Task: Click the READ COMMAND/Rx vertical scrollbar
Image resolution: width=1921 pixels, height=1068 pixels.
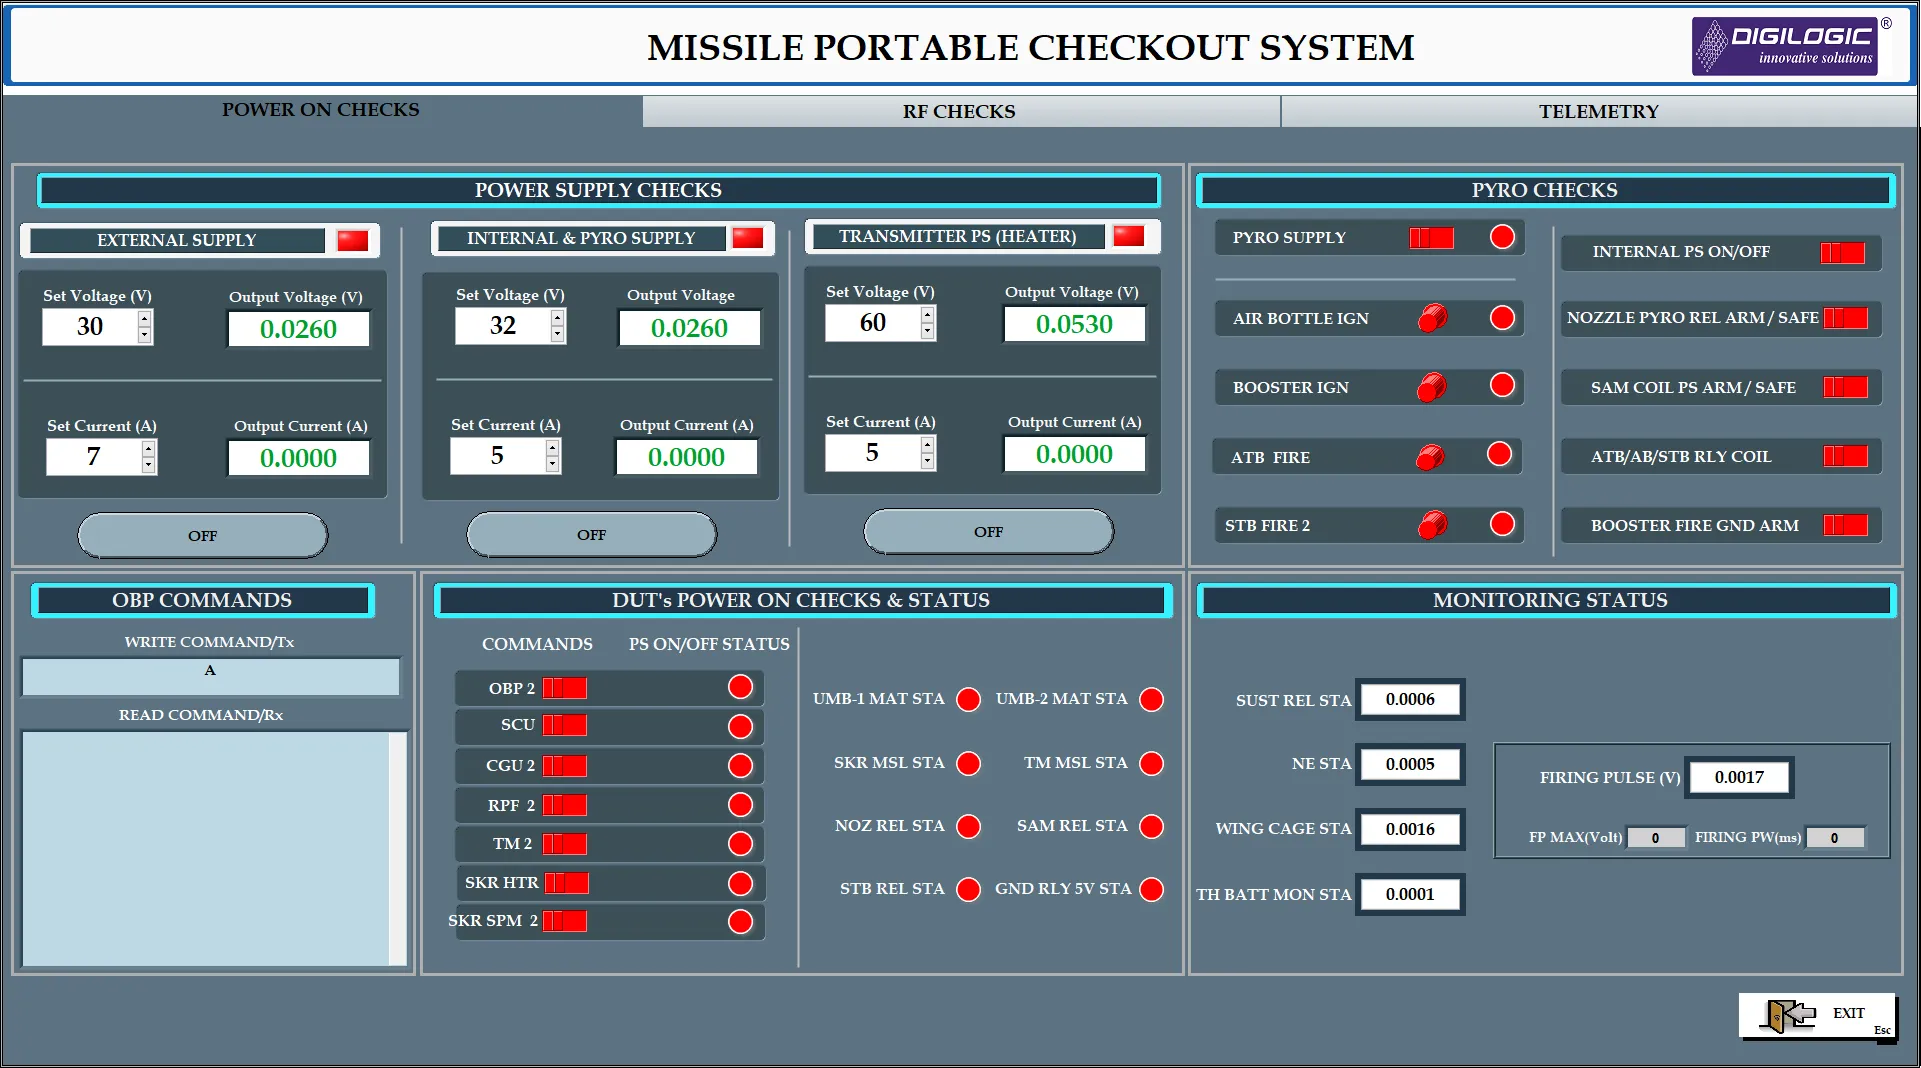Action: point(397,848)
